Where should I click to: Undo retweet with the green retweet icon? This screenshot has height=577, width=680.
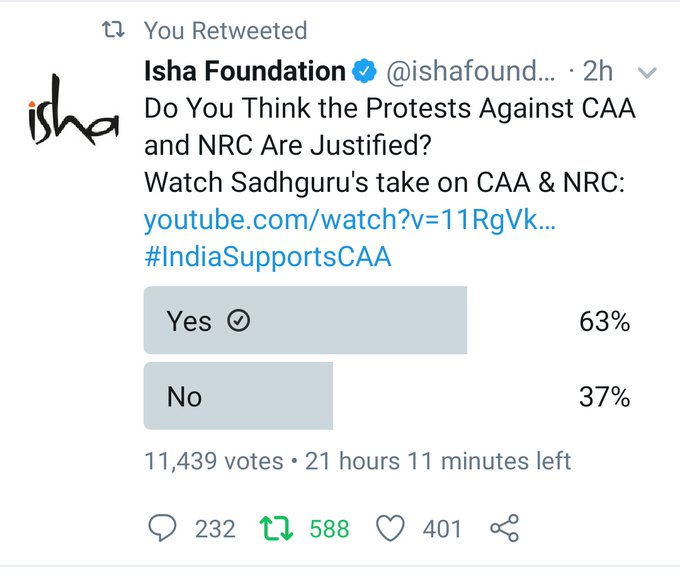click(x=274, y=528)
